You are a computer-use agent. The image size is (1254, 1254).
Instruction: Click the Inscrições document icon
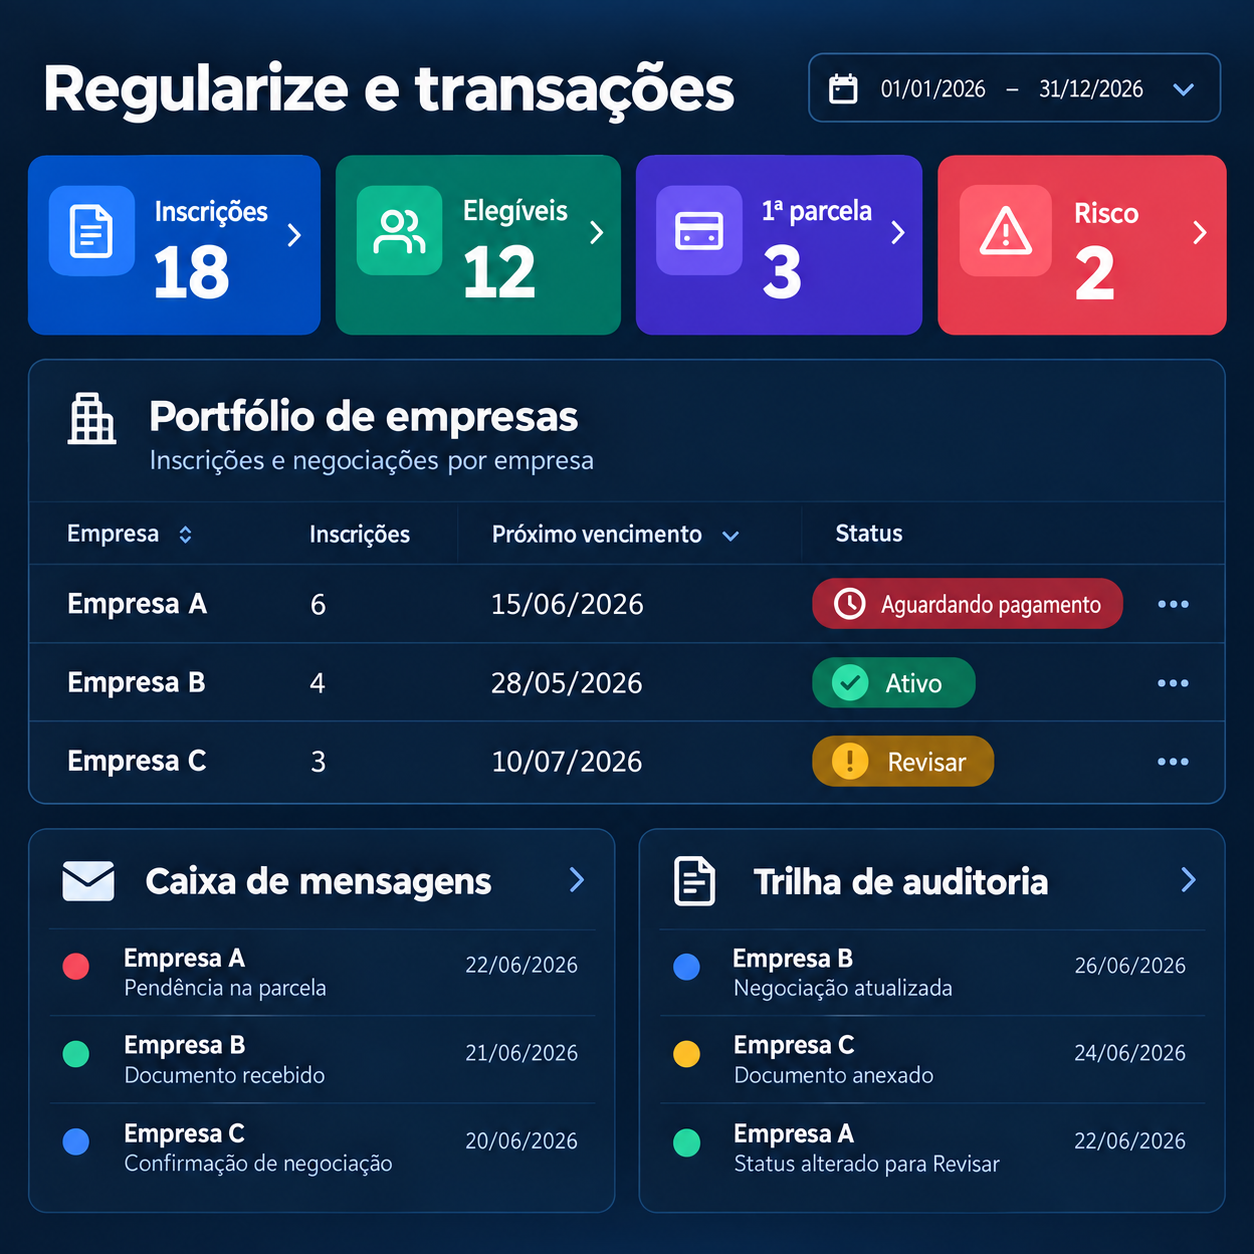(91, 231)
